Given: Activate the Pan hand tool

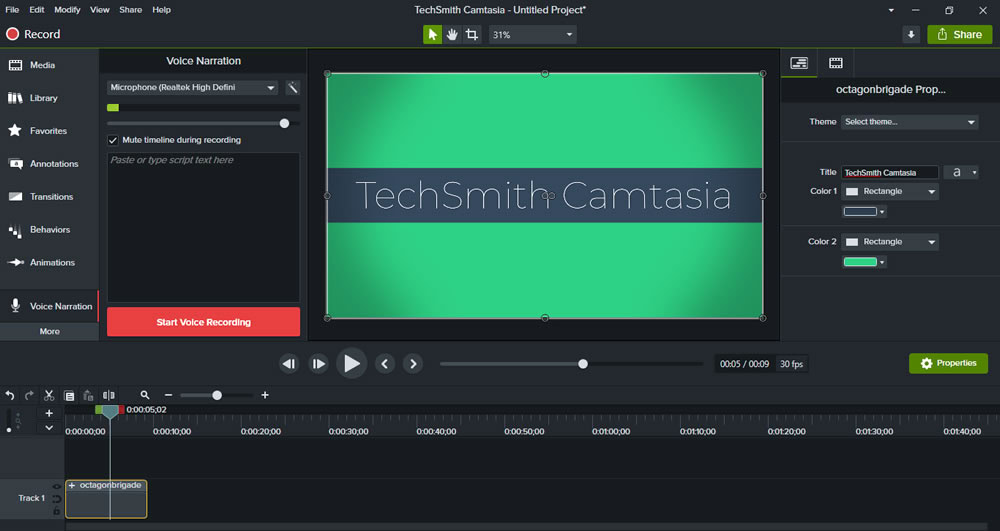Looking at the screenshot, I should 452,34.
